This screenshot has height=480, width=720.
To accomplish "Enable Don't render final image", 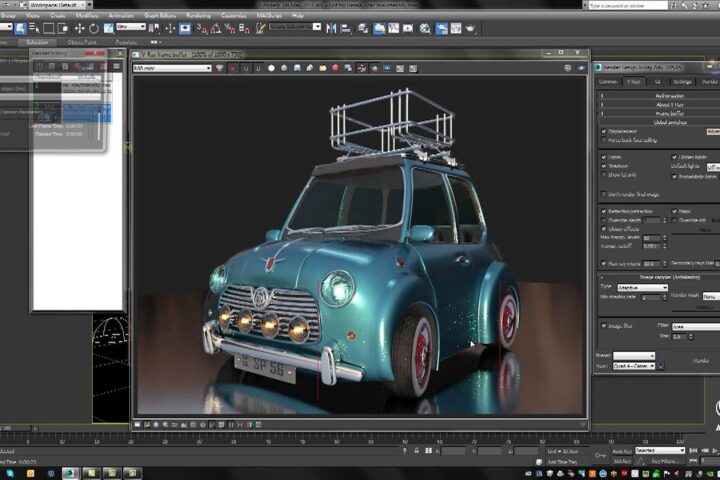I will pos(604,194).
